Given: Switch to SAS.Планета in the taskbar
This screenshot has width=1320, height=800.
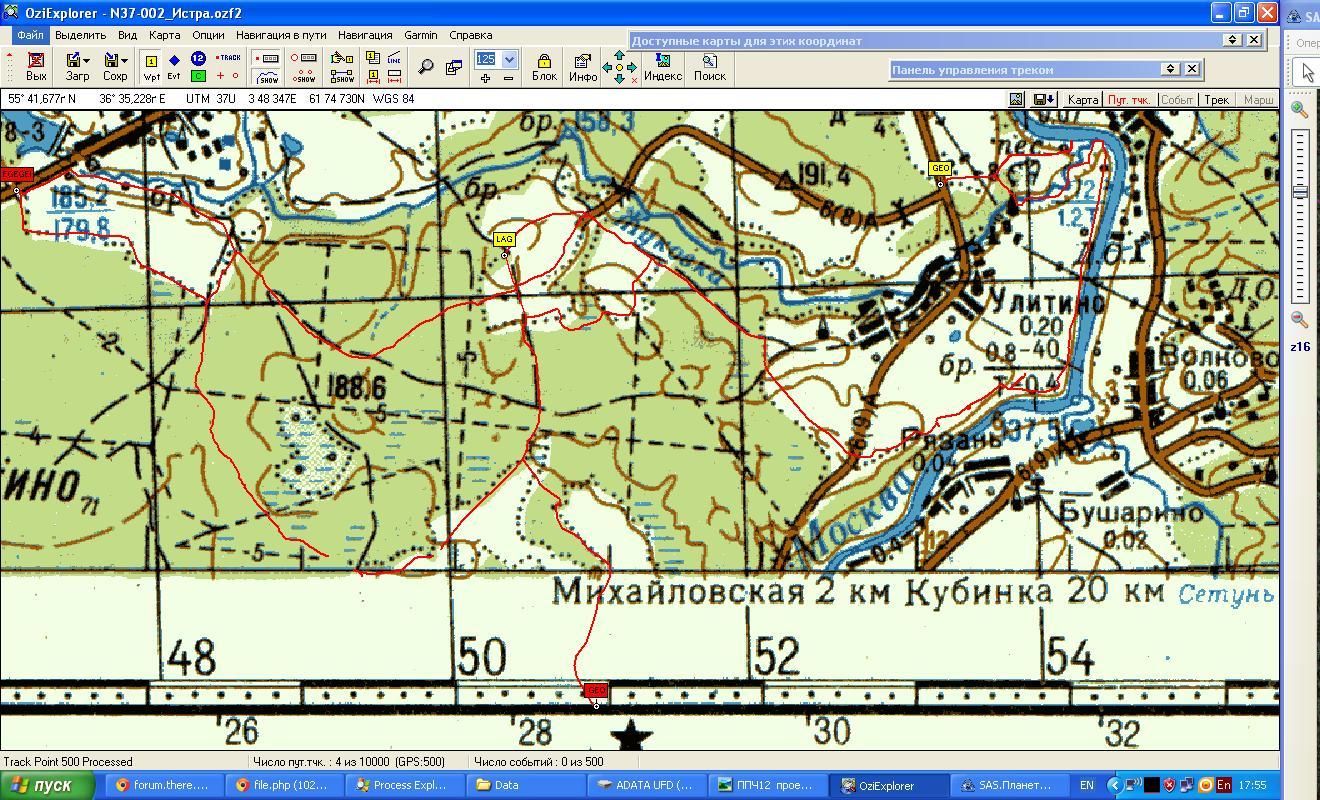Looking at the screenshot, I should [1005, 785].
